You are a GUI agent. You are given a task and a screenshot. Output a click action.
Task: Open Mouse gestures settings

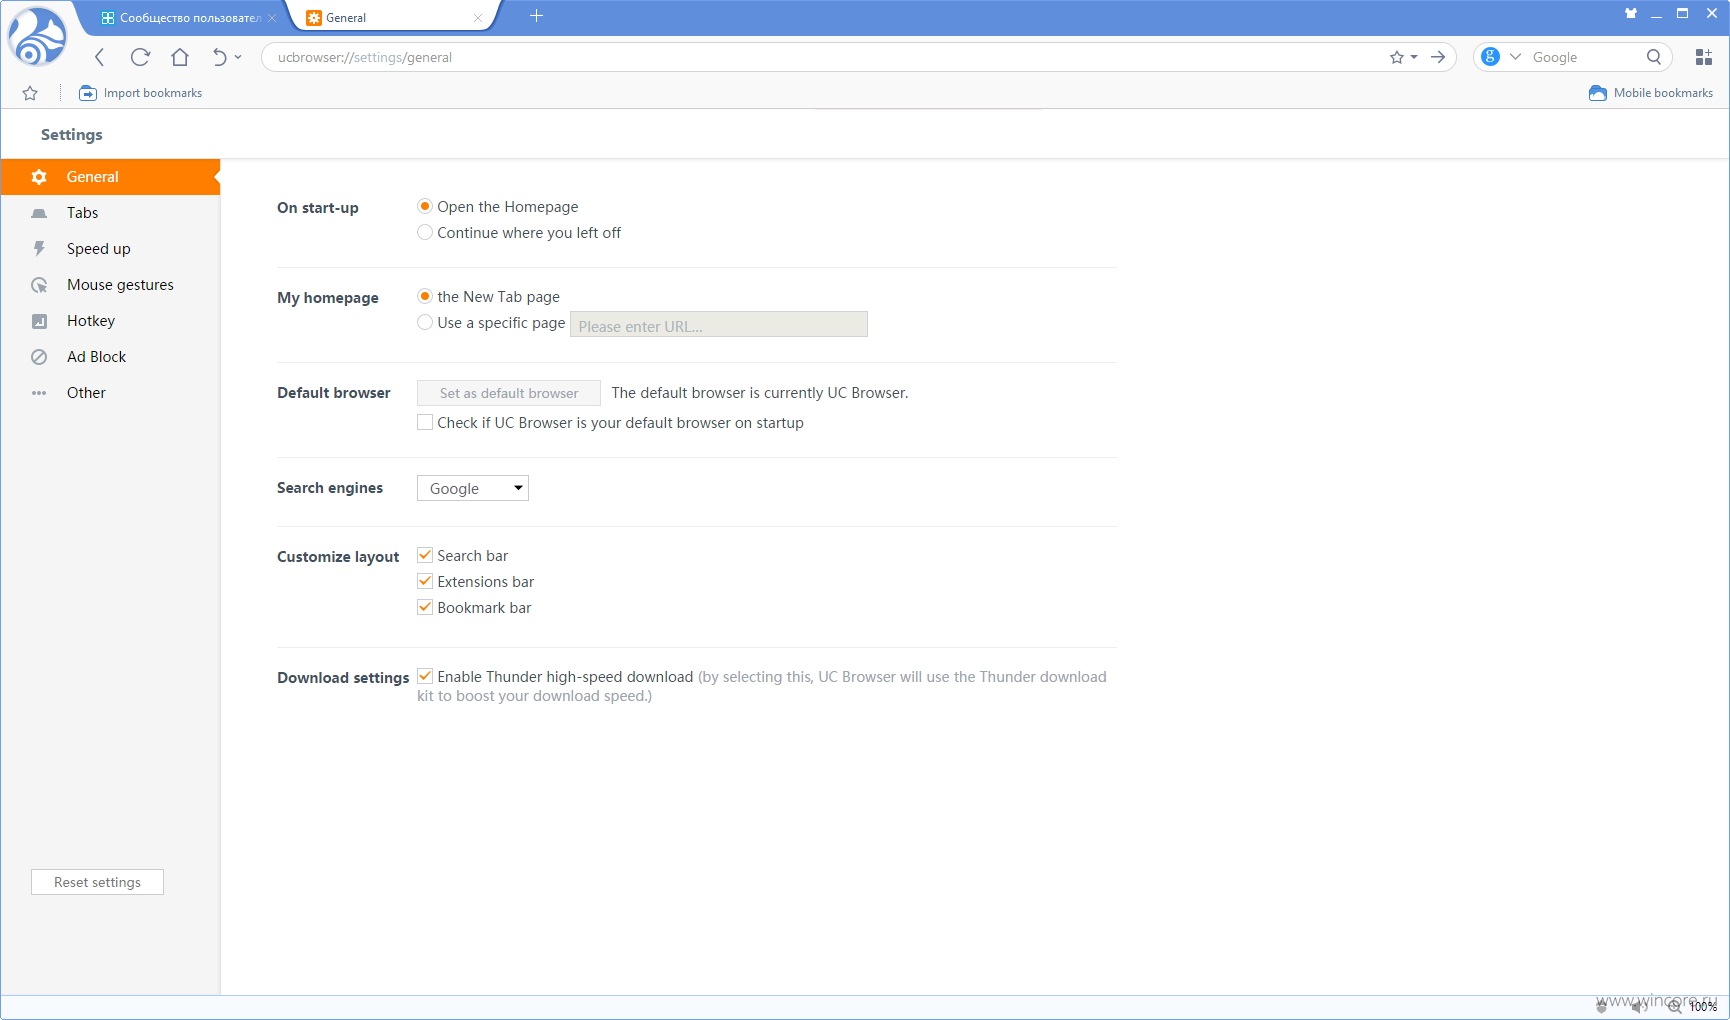pyautogui.click(x=110, y=285)
